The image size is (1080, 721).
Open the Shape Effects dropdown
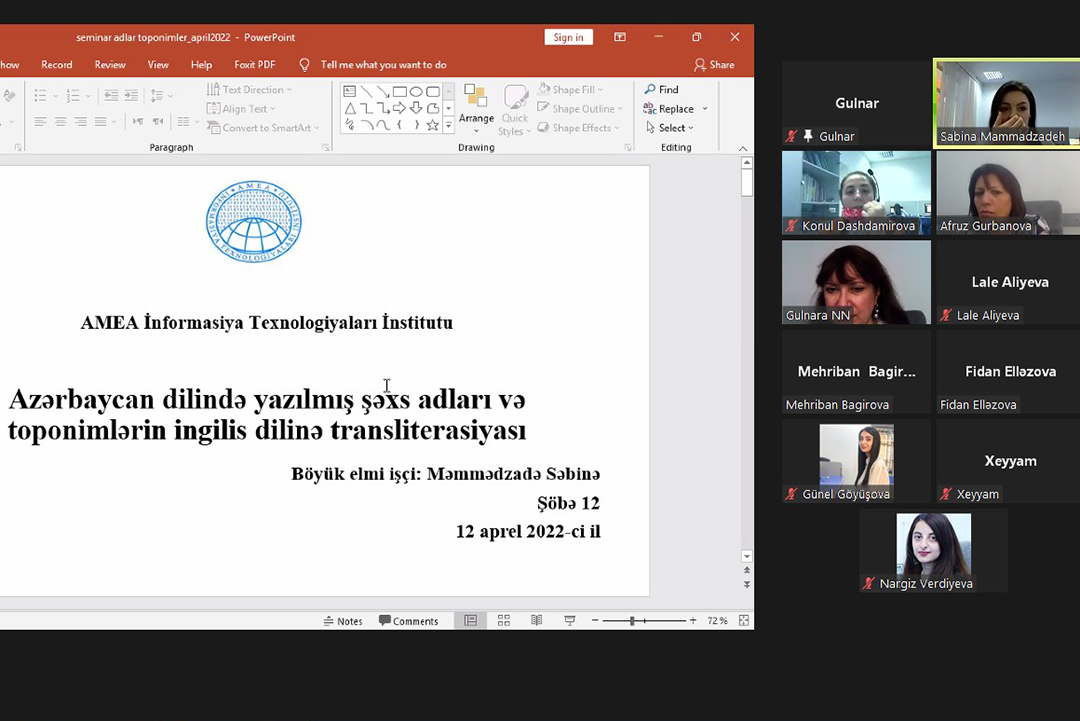[579, 128]
